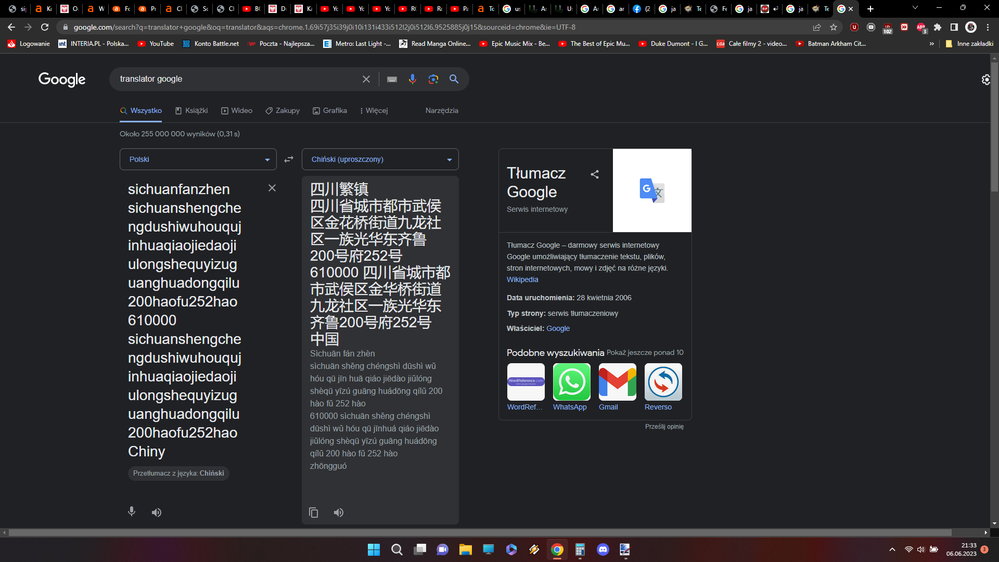
Task: Translate from detected language Chiński
Action: pos(178,473)
